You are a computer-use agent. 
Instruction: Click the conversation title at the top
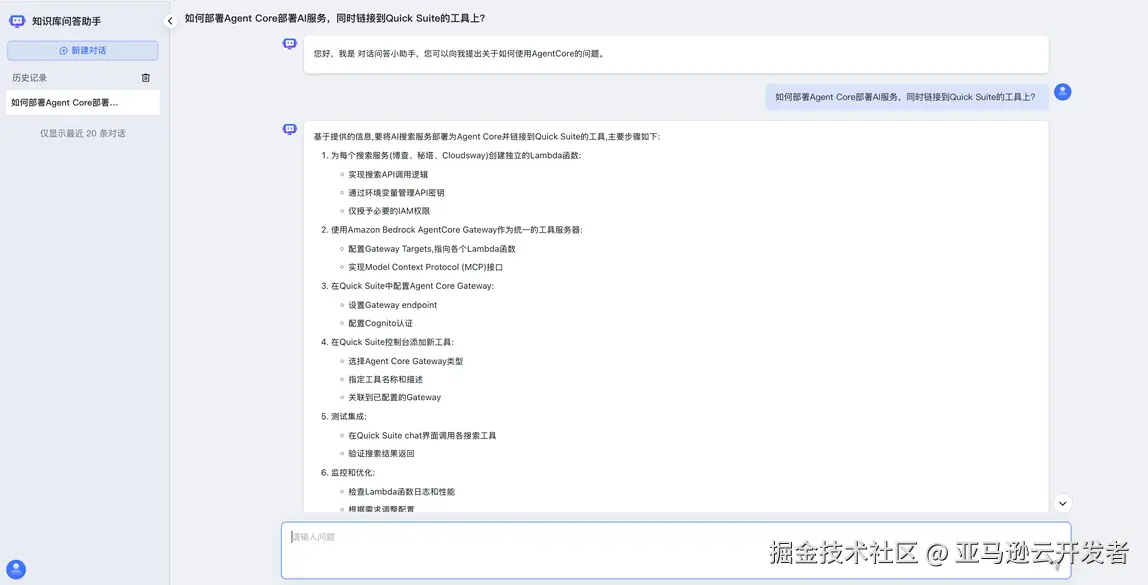click(335, 19)
